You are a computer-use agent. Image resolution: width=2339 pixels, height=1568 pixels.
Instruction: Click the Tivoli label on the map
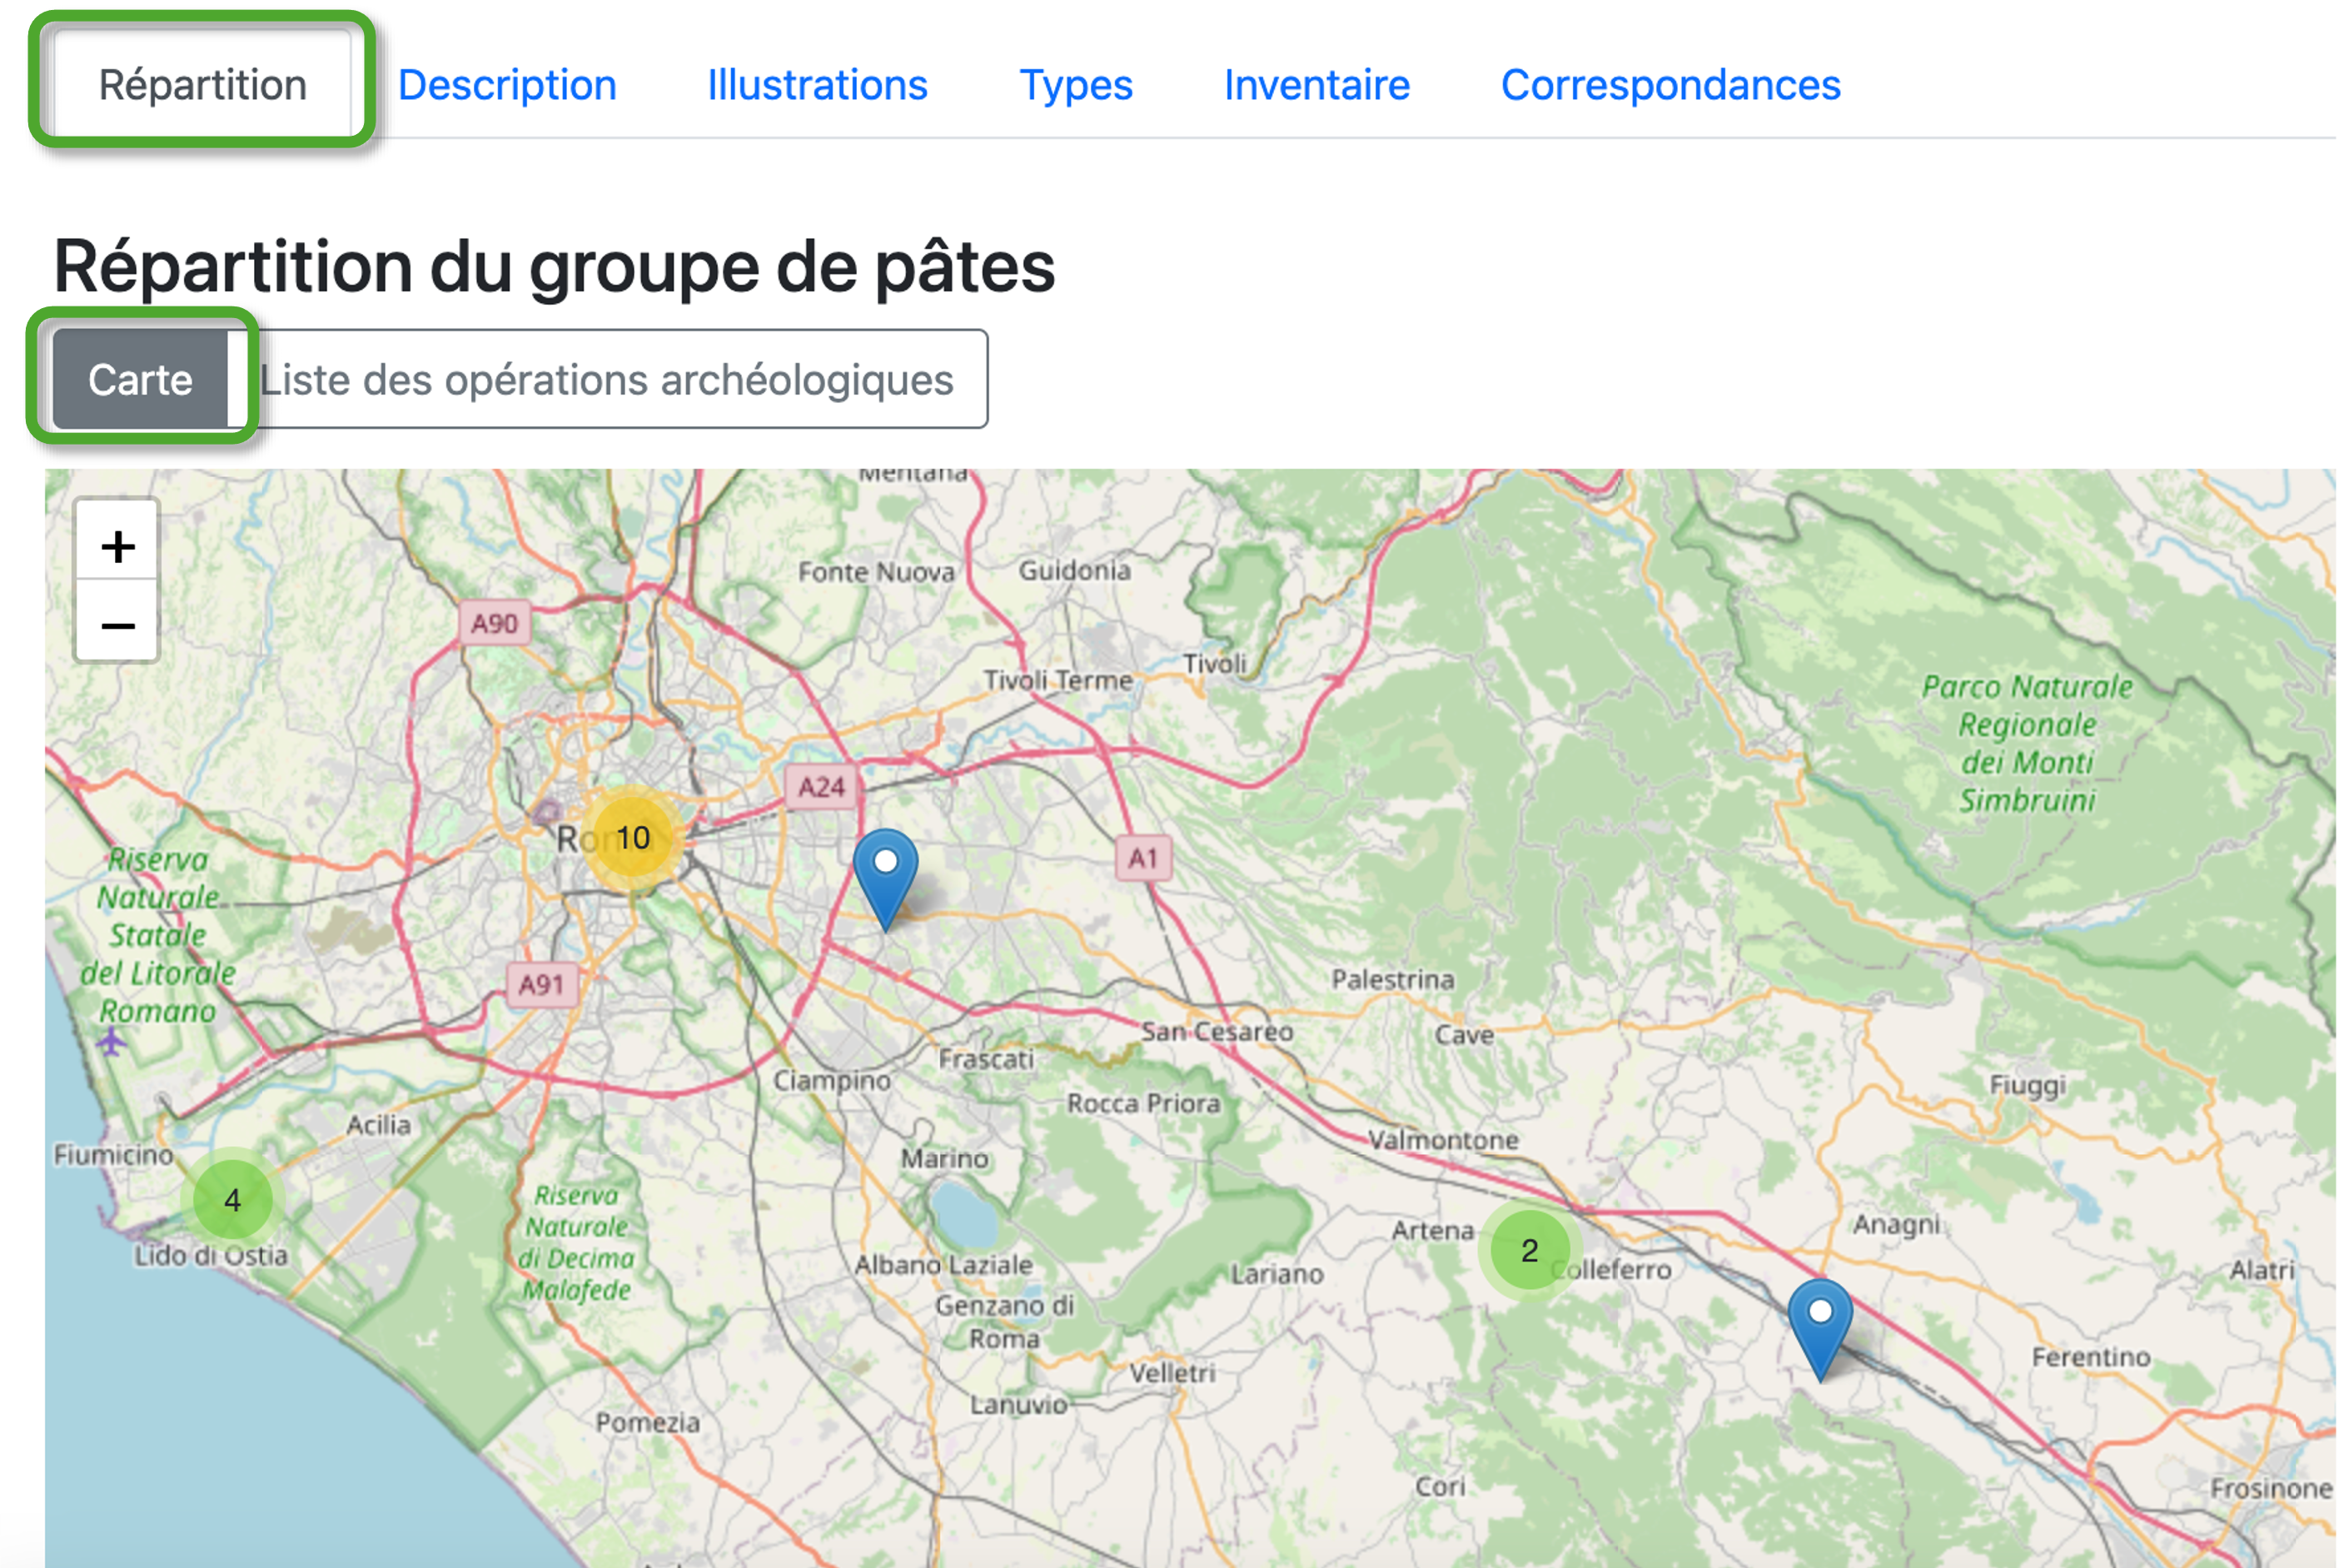tap(1214, 664)
